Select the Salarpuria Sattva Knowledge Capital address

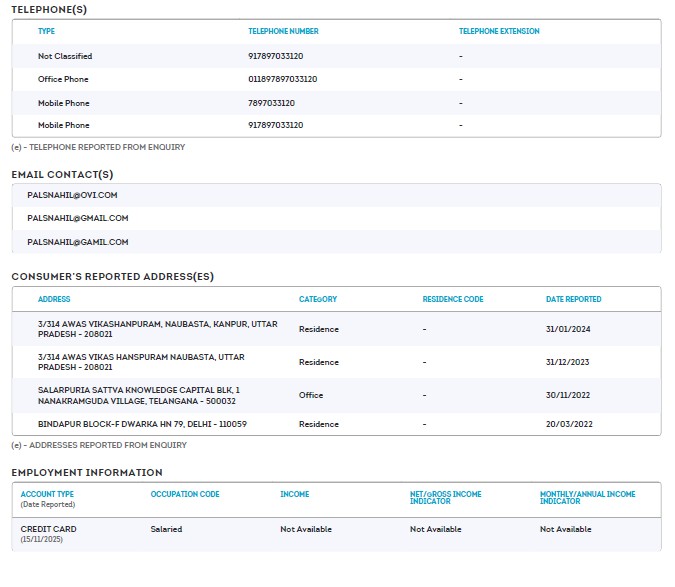(x=138, y=395)
